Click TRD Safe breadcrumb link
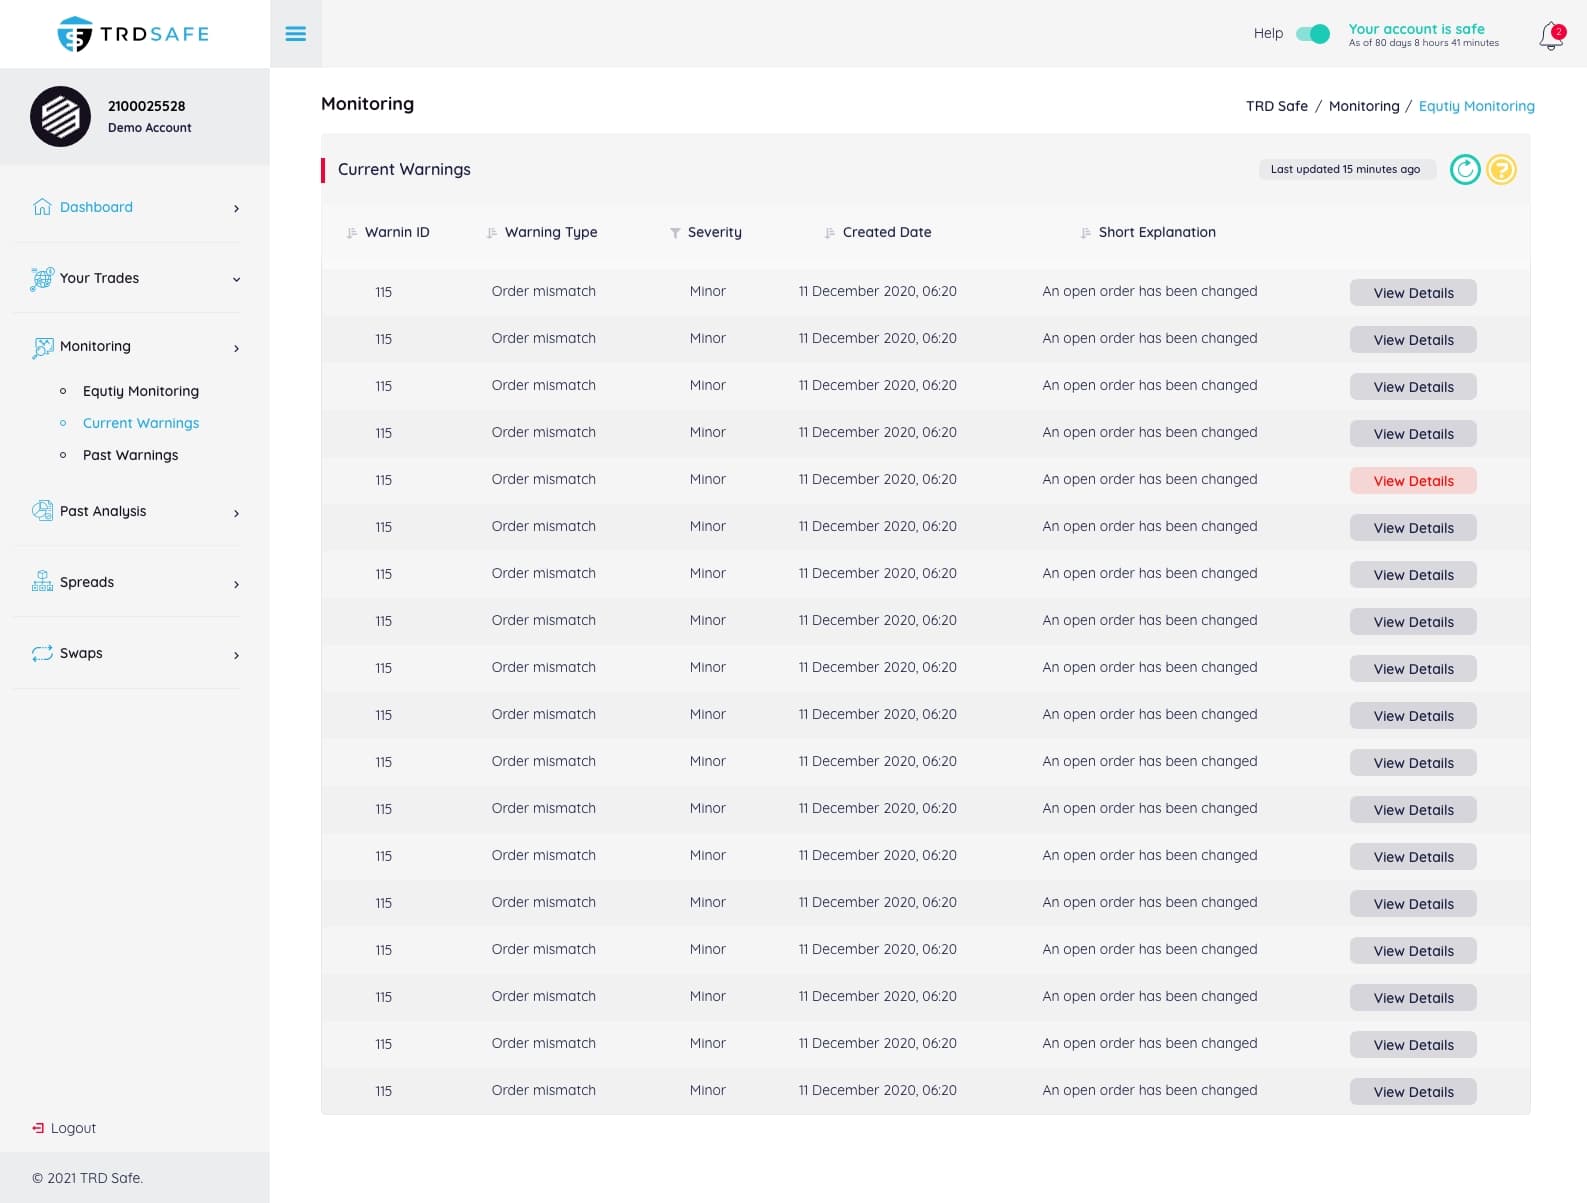The image size is (1587, 1203). 1276,106
